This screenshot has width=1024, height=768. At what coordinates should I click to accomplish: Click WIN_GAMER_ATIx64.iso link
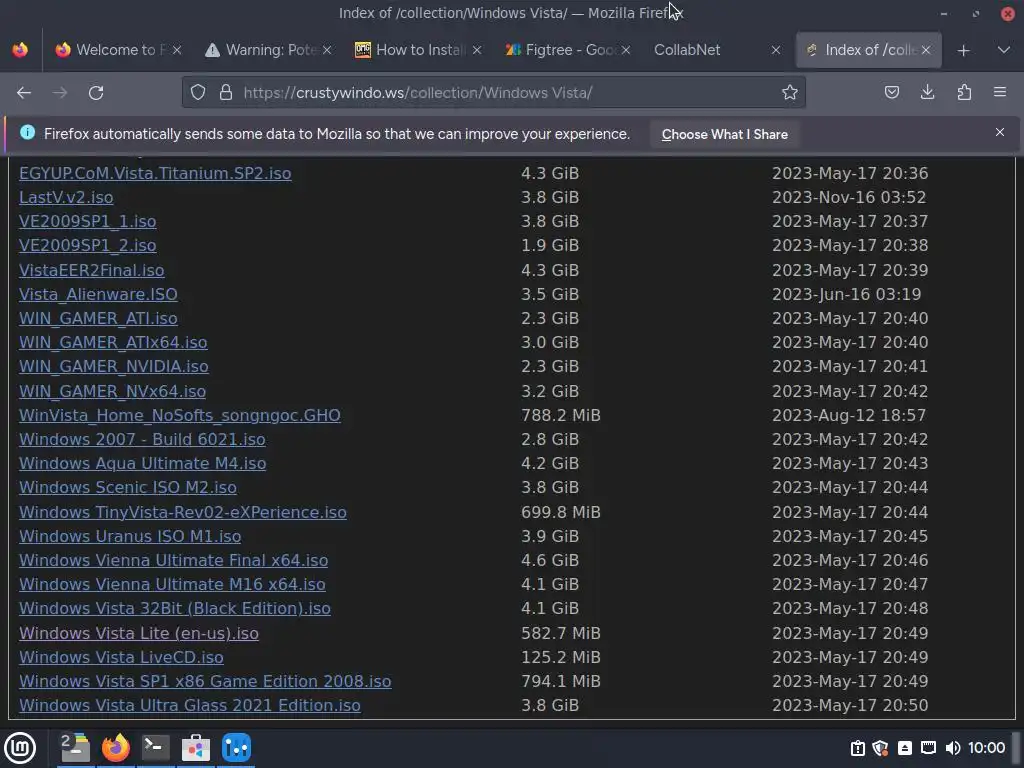(113, 343)
